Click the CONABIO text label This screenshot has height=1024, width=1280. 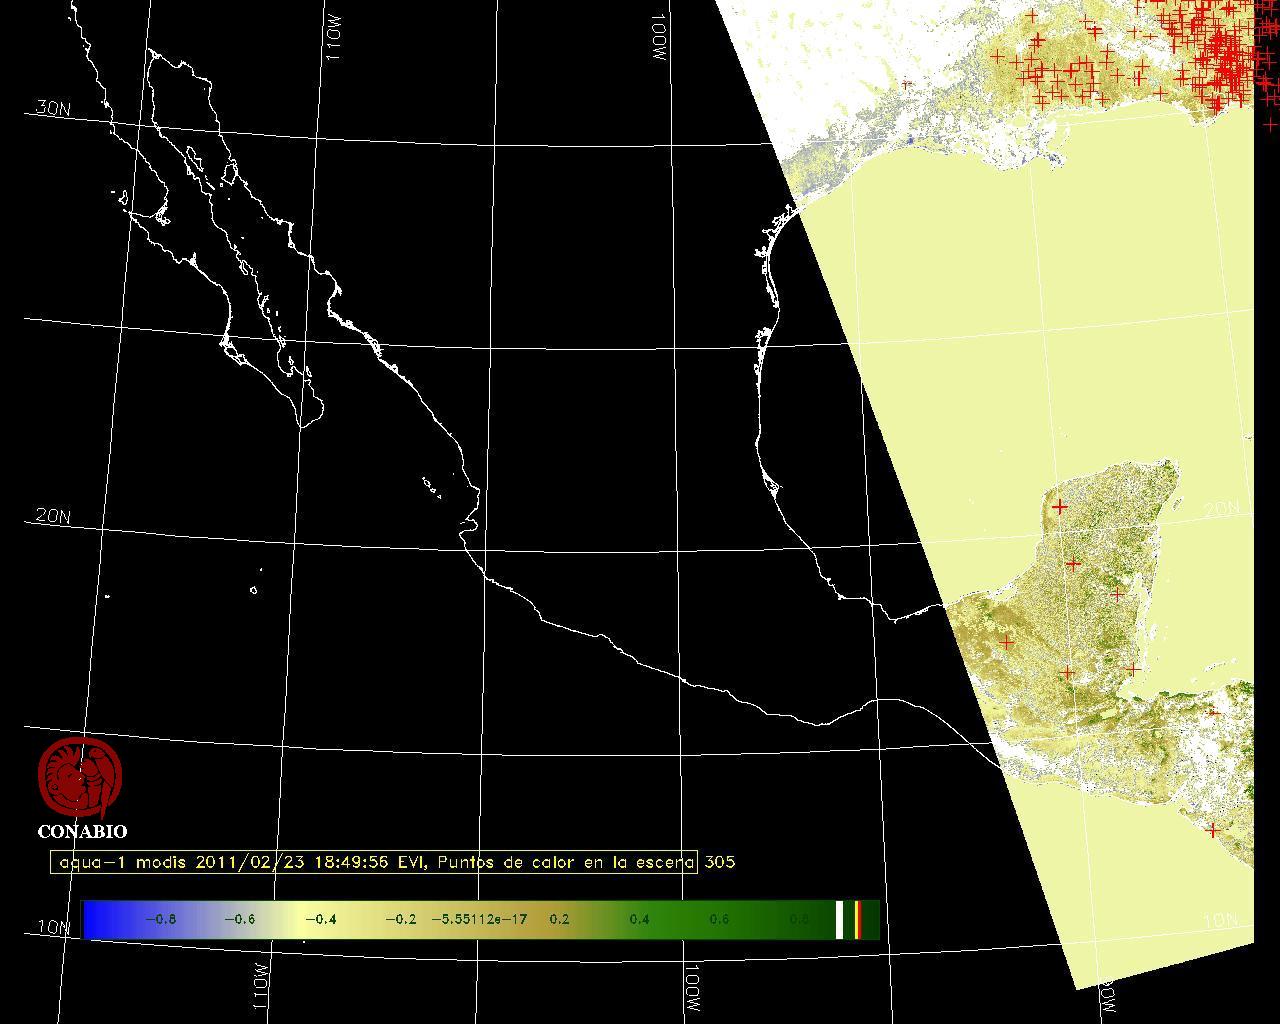[x=82, y=832]
